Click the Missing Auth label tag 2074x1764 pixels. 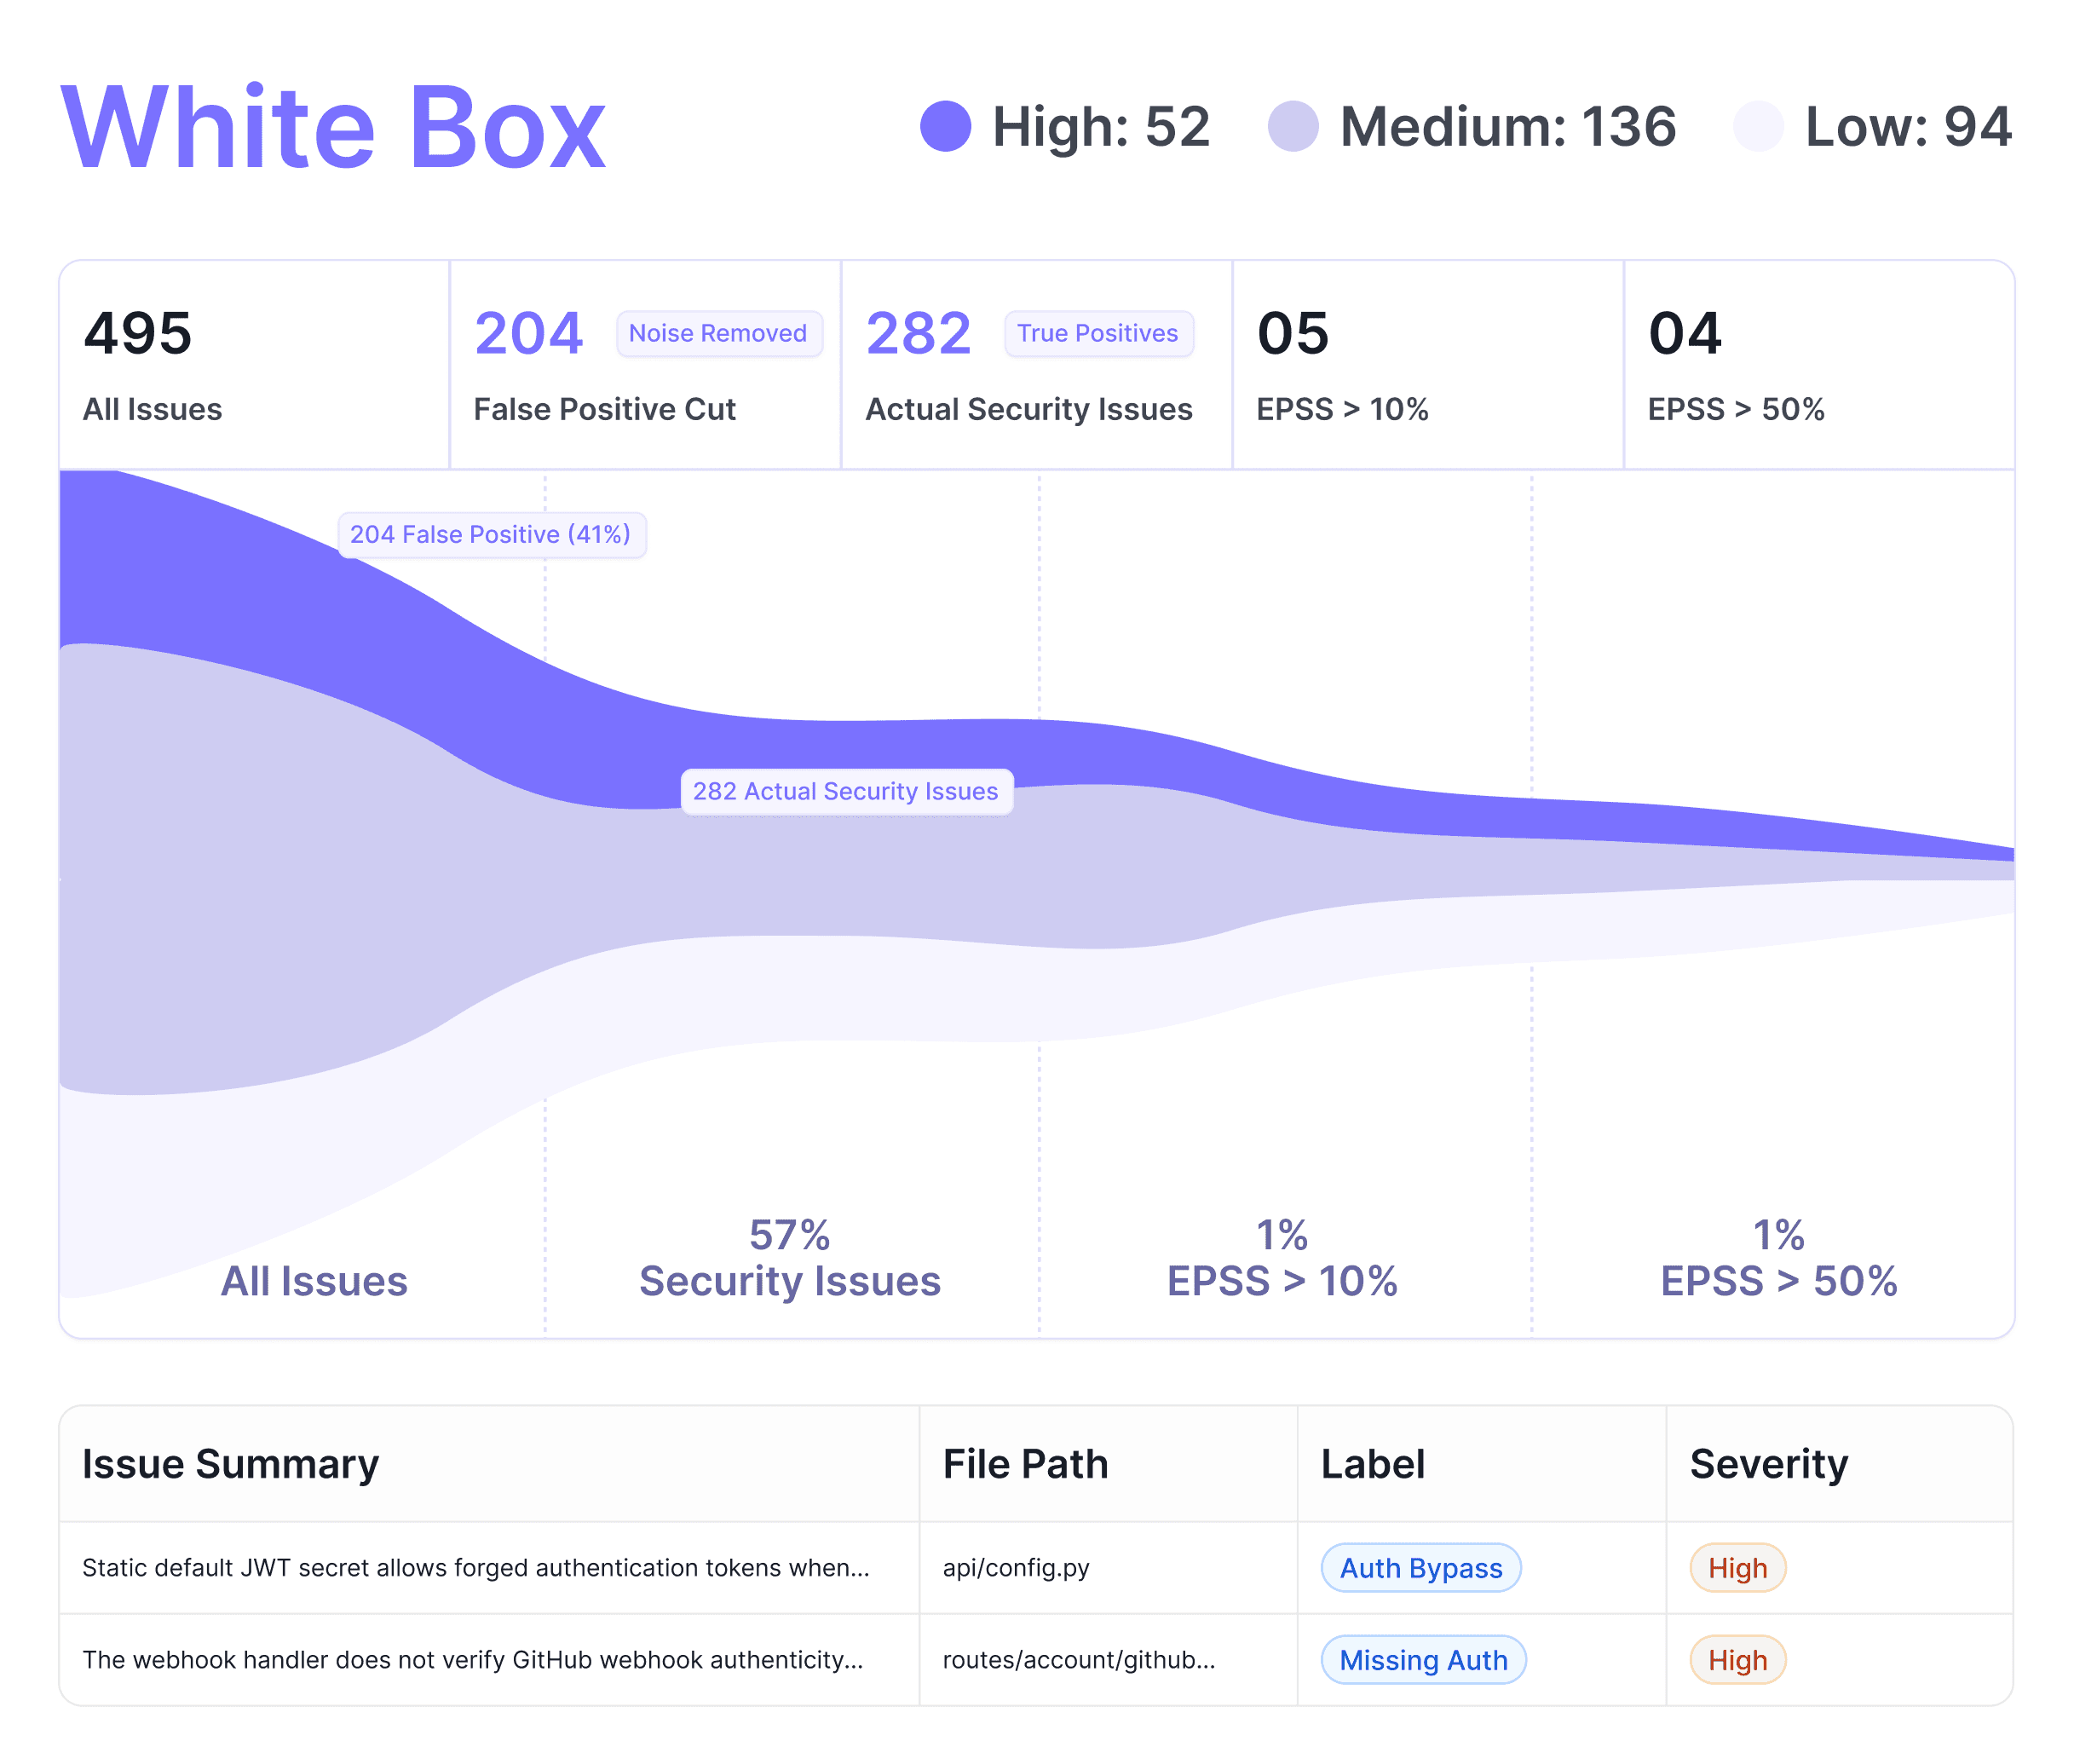tap(1422, 1660)
